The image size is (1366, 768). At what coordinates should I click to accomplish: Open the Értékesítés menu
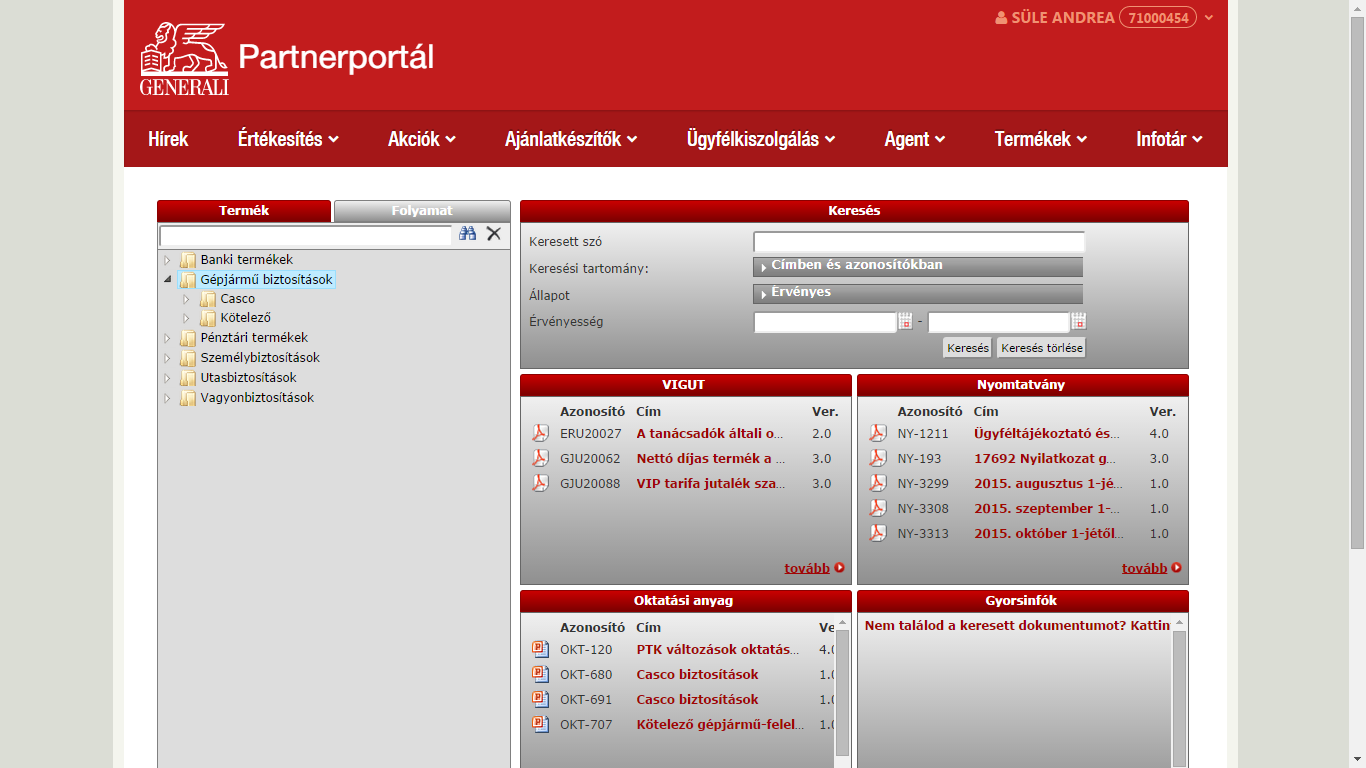pyautogui.click(x=289, y=139)
